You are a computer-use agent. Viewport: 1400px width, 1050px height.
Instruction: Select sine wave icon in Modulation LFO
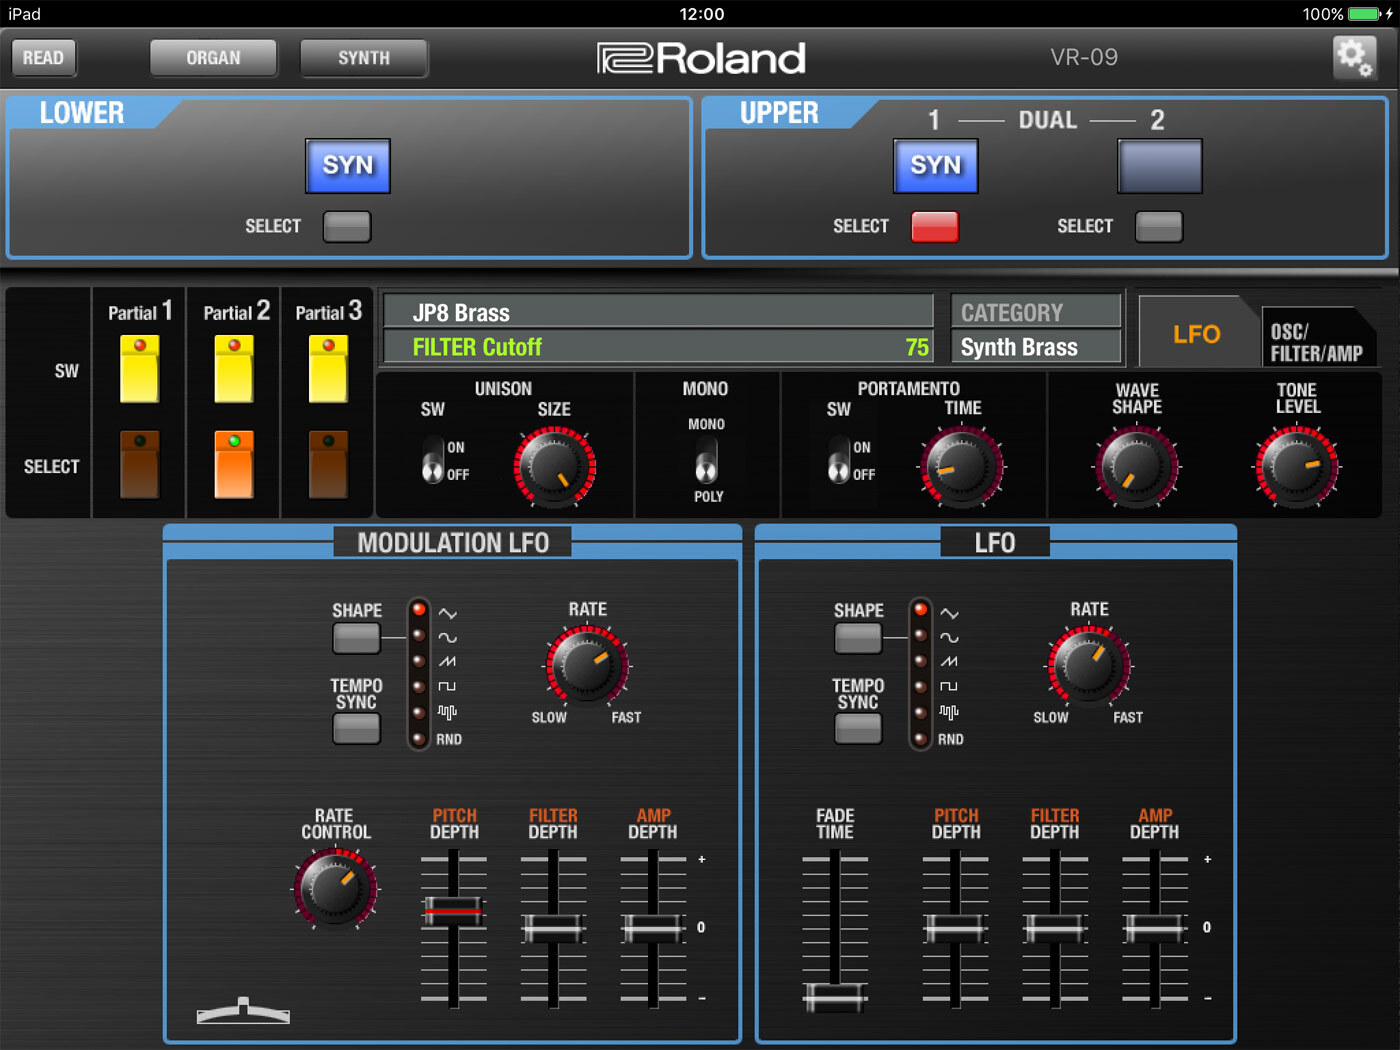click(x=447, y=637)
